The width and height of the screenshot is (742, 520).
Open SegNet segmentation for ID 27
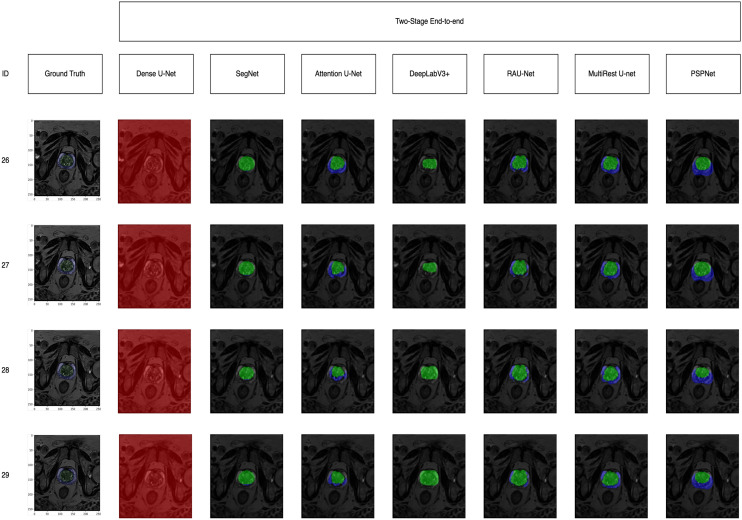pos(247,266)
